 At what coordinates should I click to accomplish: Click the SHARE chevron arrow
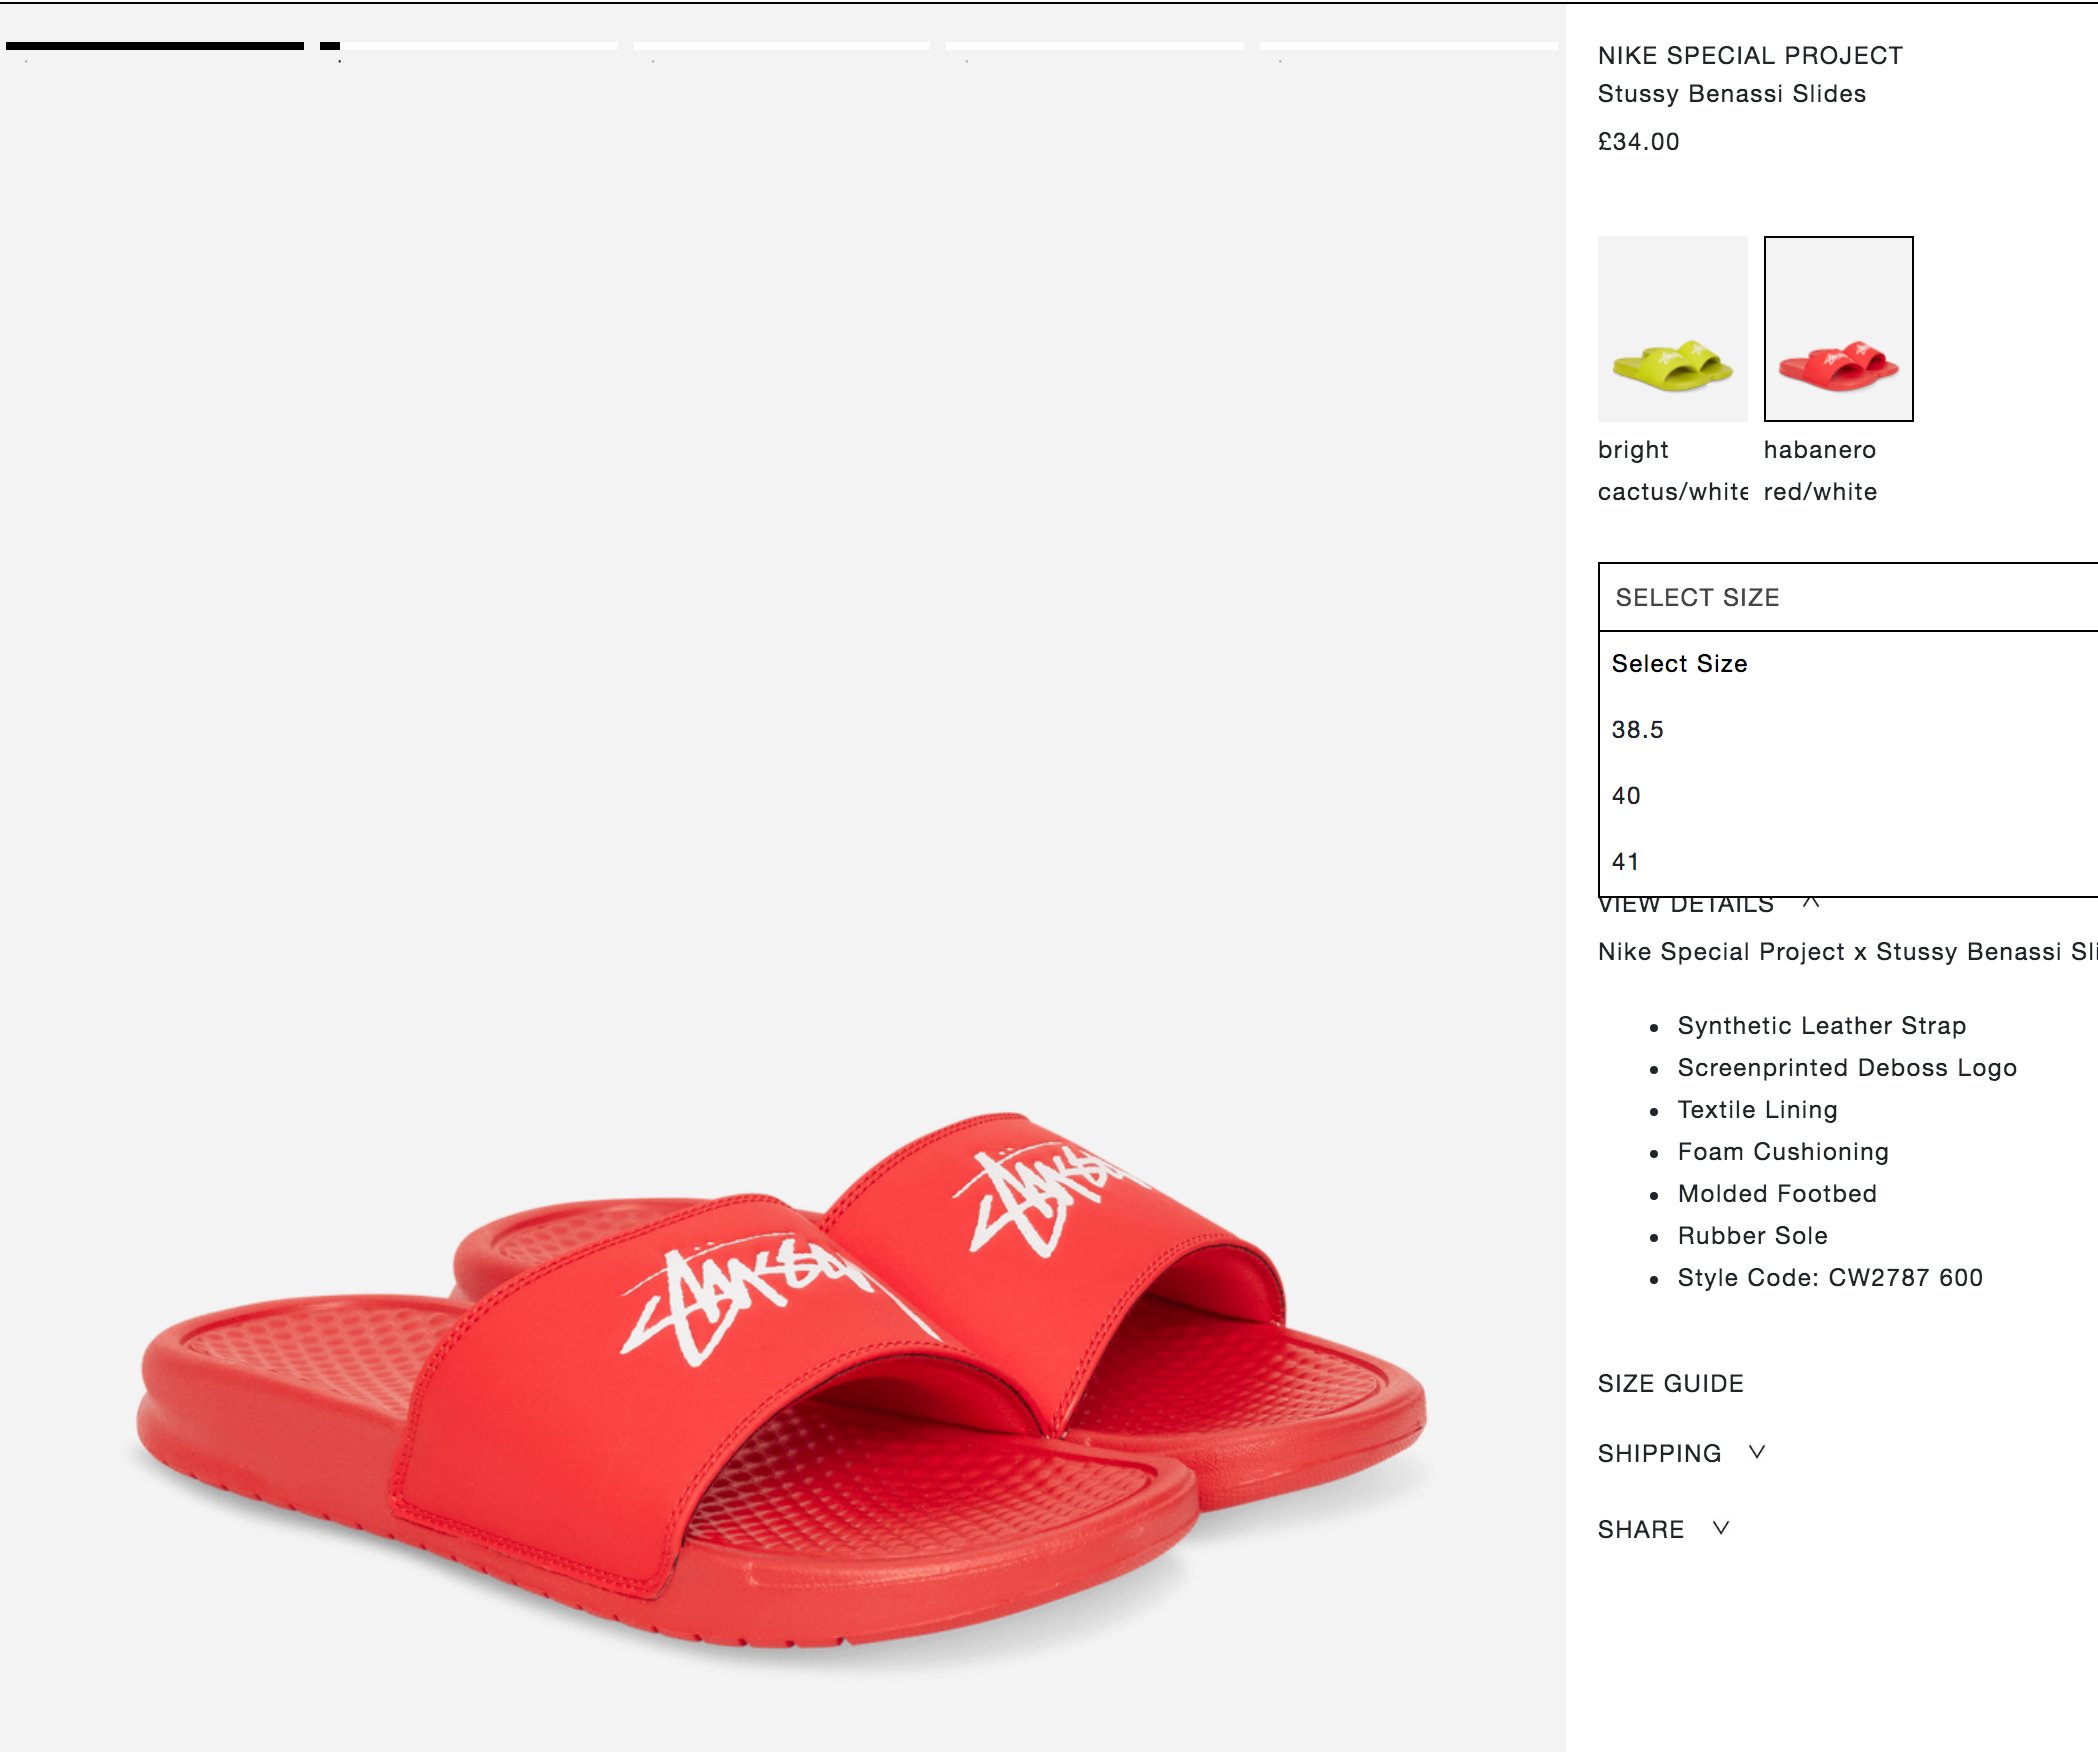coord(1721,1528)
